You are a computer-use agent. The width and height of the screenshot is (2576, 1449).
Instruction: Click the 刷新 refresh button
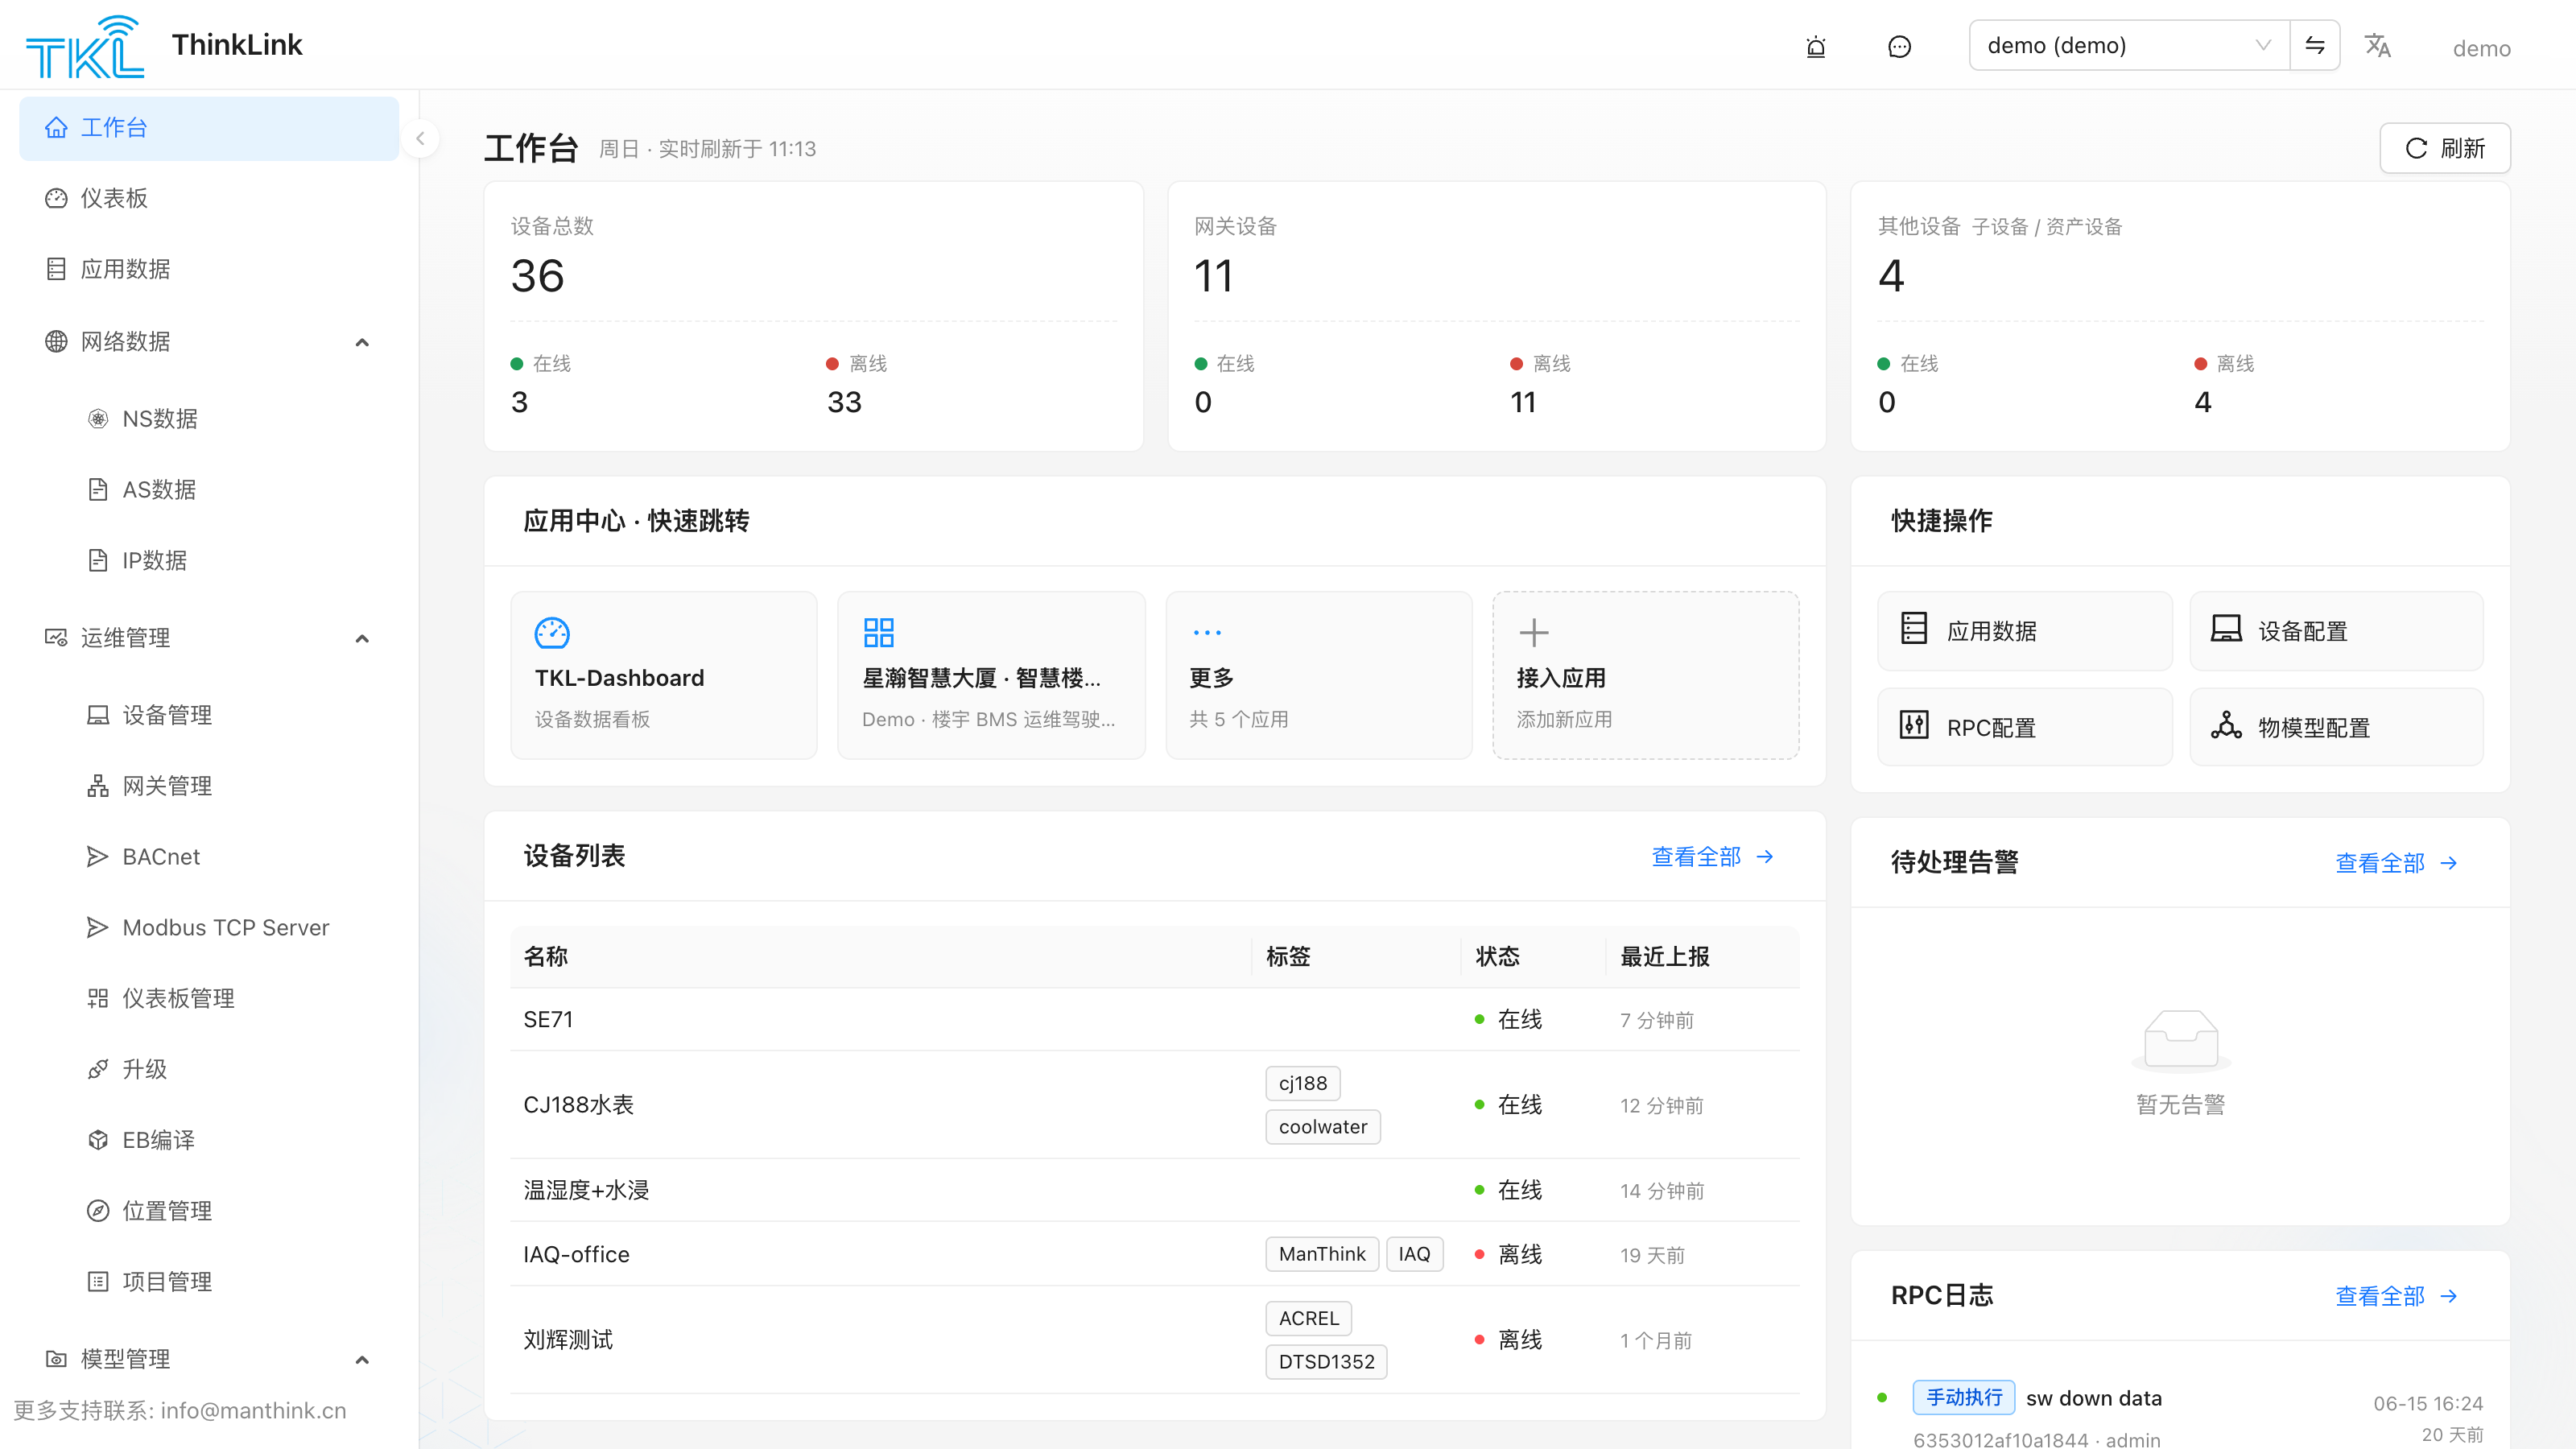coord(2445,148)
